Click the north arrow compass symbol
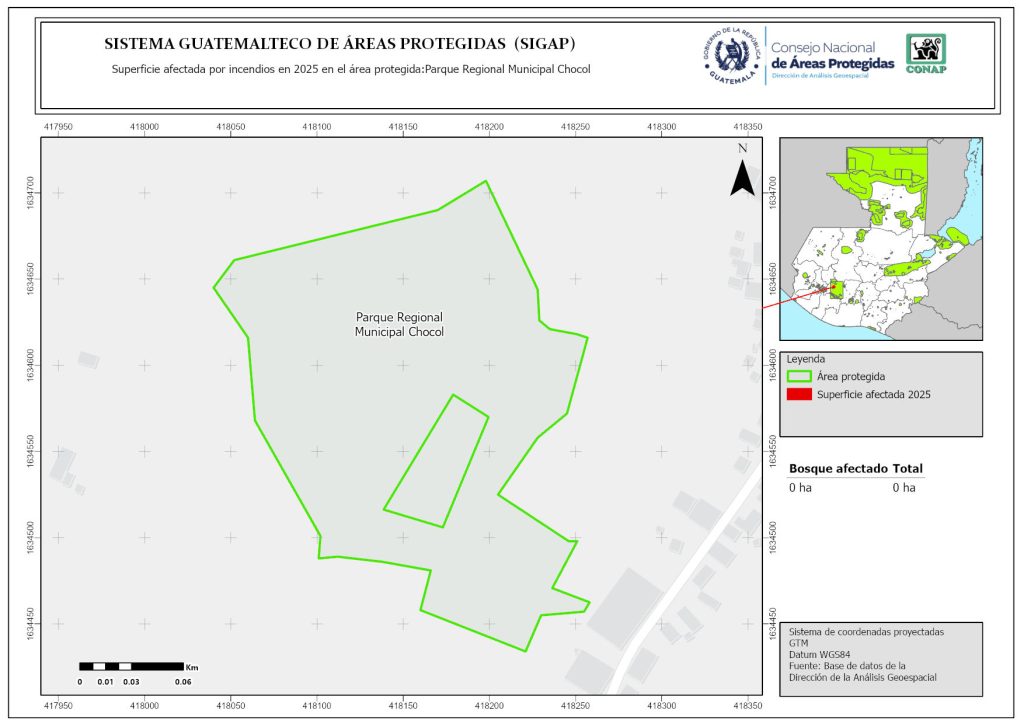1024x724 pixels. click(742, 172)
